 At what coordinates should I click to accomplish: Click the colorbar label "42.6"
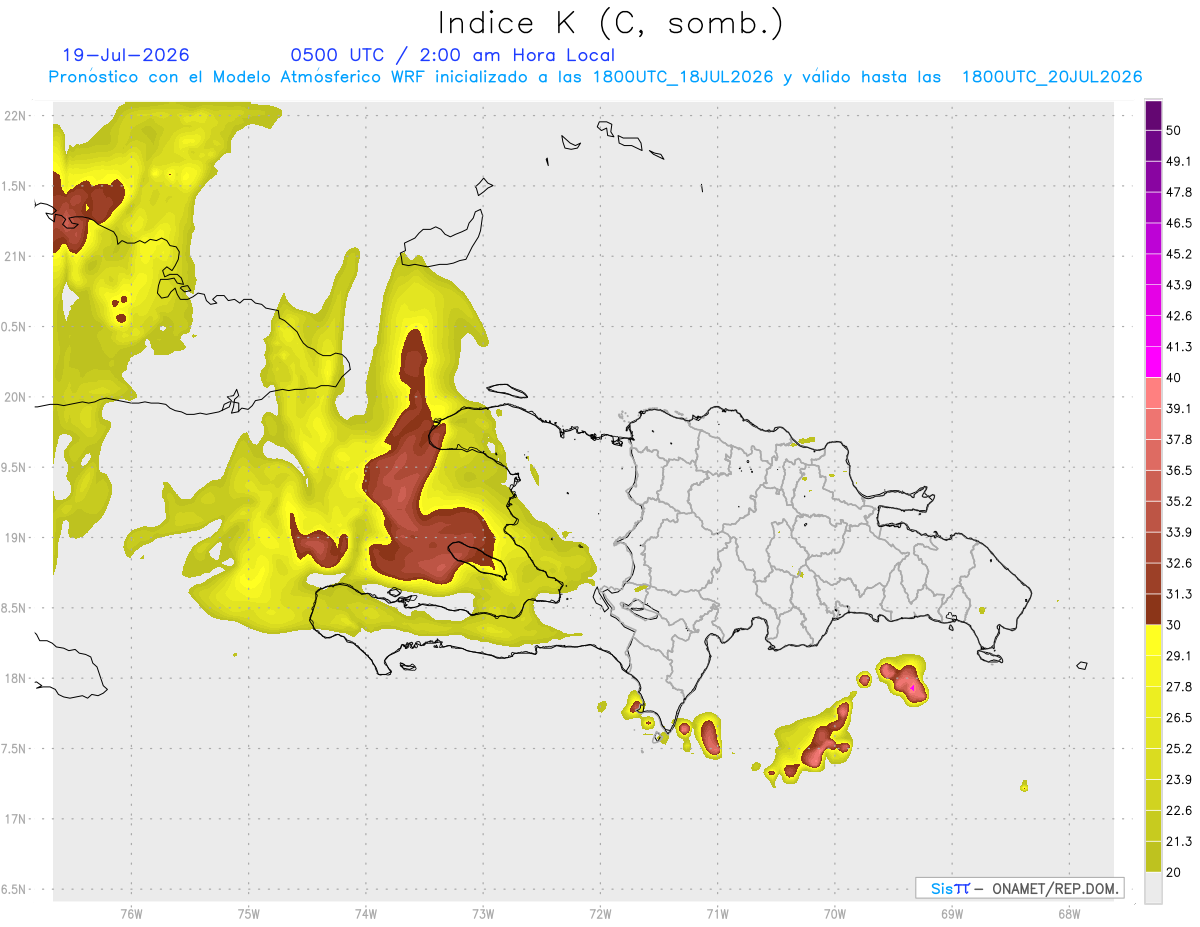1179,316
